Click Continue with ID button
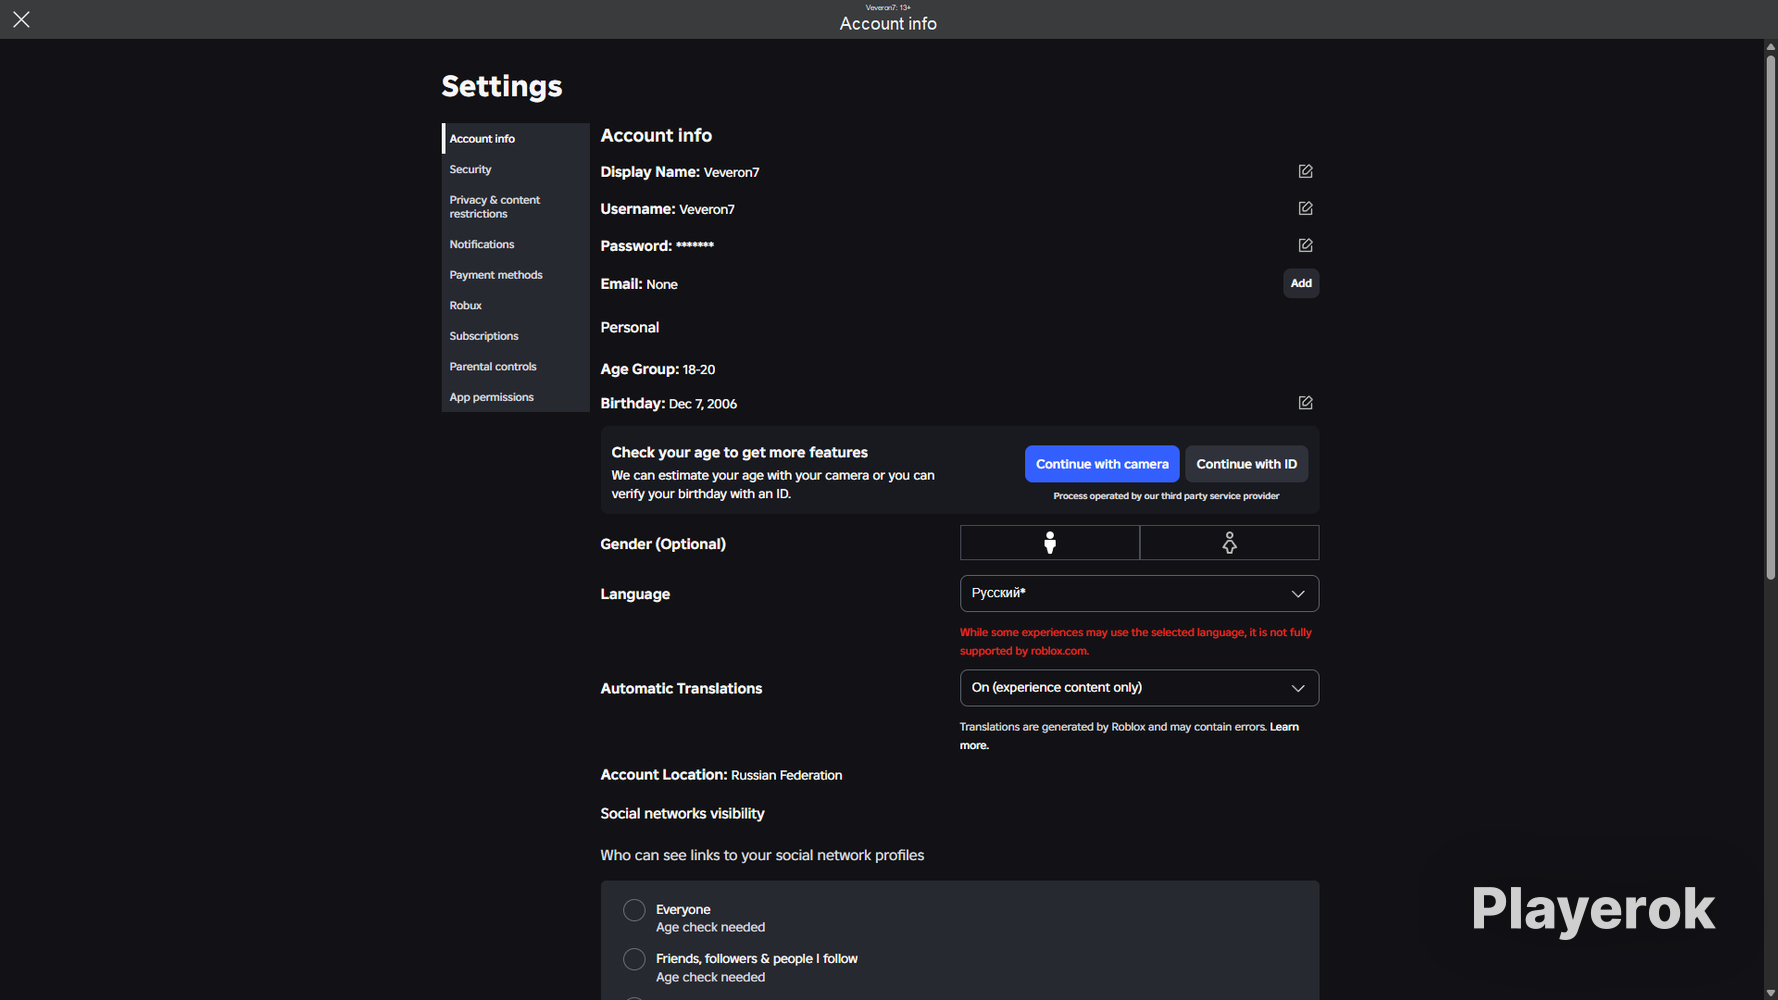This screenshot has width=1778, height=1000. (1246, 464)
